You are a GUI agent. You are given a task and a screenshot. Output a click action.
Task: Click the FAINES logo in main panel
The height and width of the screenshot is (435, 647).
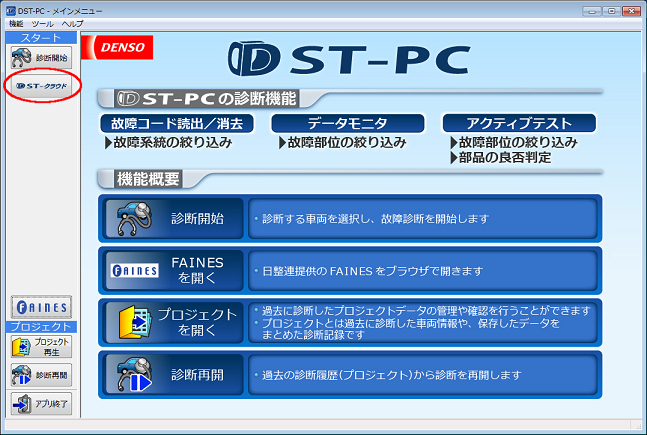135,271
